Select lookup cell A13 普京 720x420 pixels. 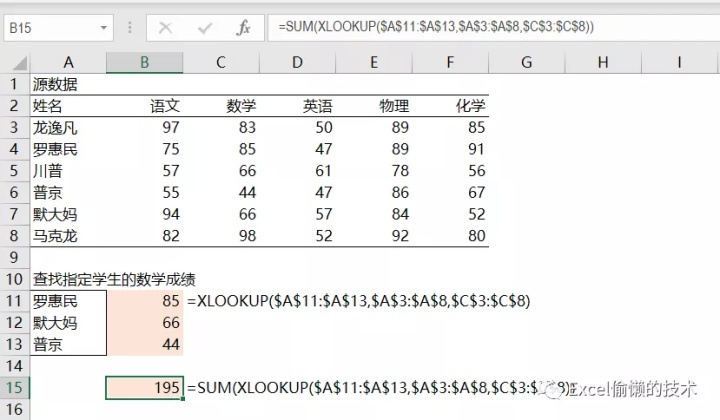coord(68,344)
